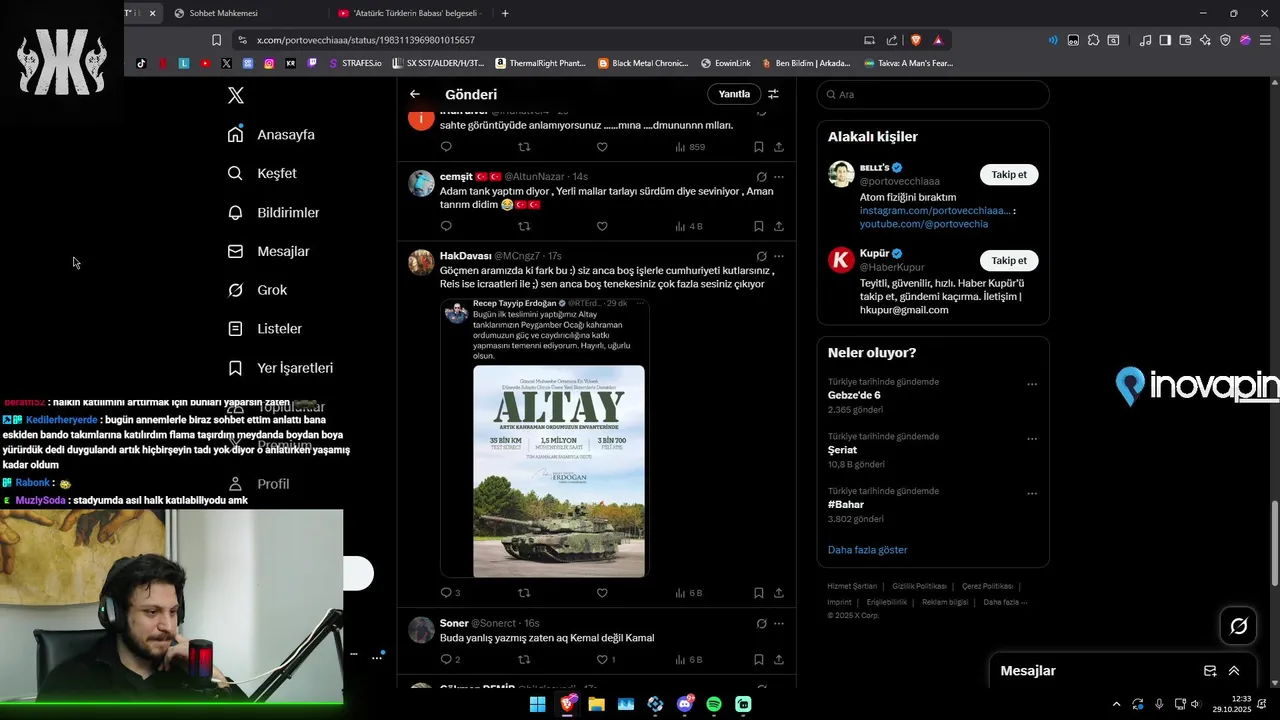The width and height of the screenshot is (1280, 720).
Task: Open the STRAFES.io bookmark
Action: tap(355, 63)
